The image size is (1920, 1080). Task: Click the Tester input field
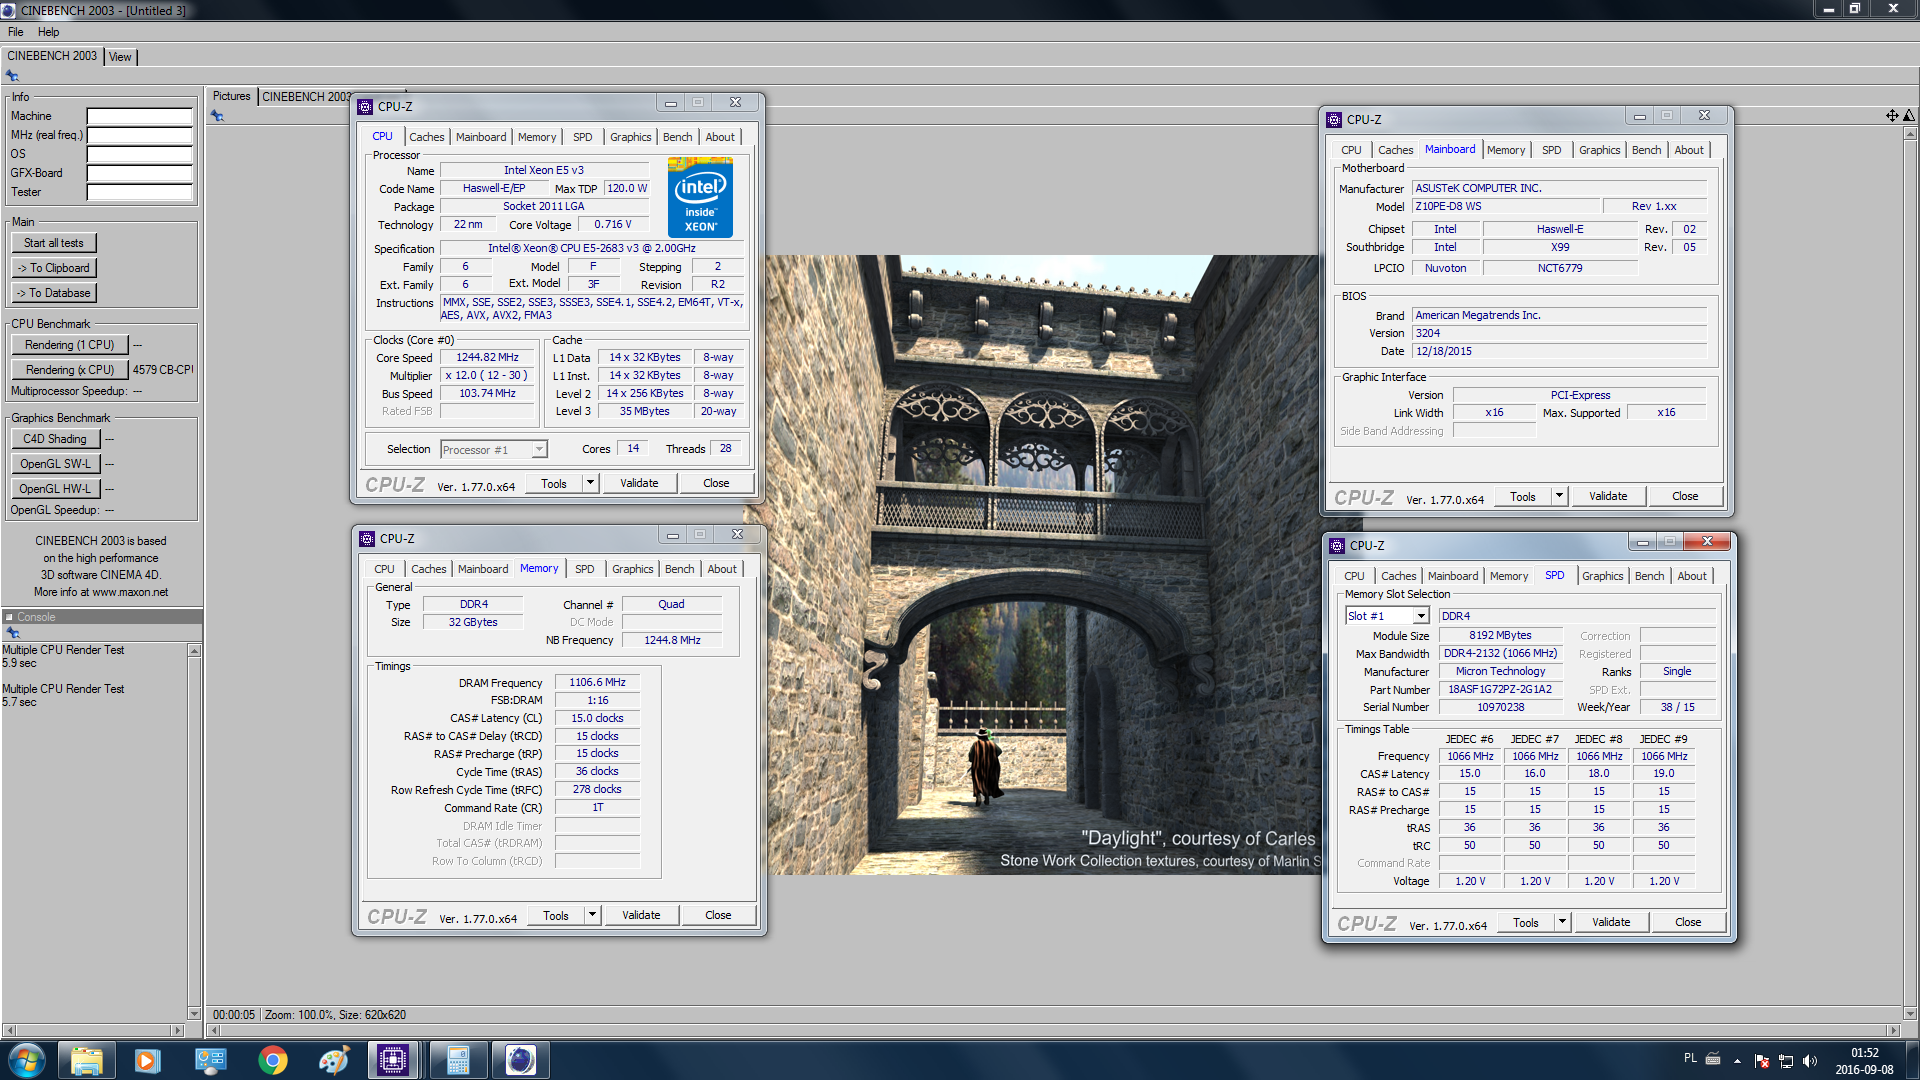coord(139,192)
